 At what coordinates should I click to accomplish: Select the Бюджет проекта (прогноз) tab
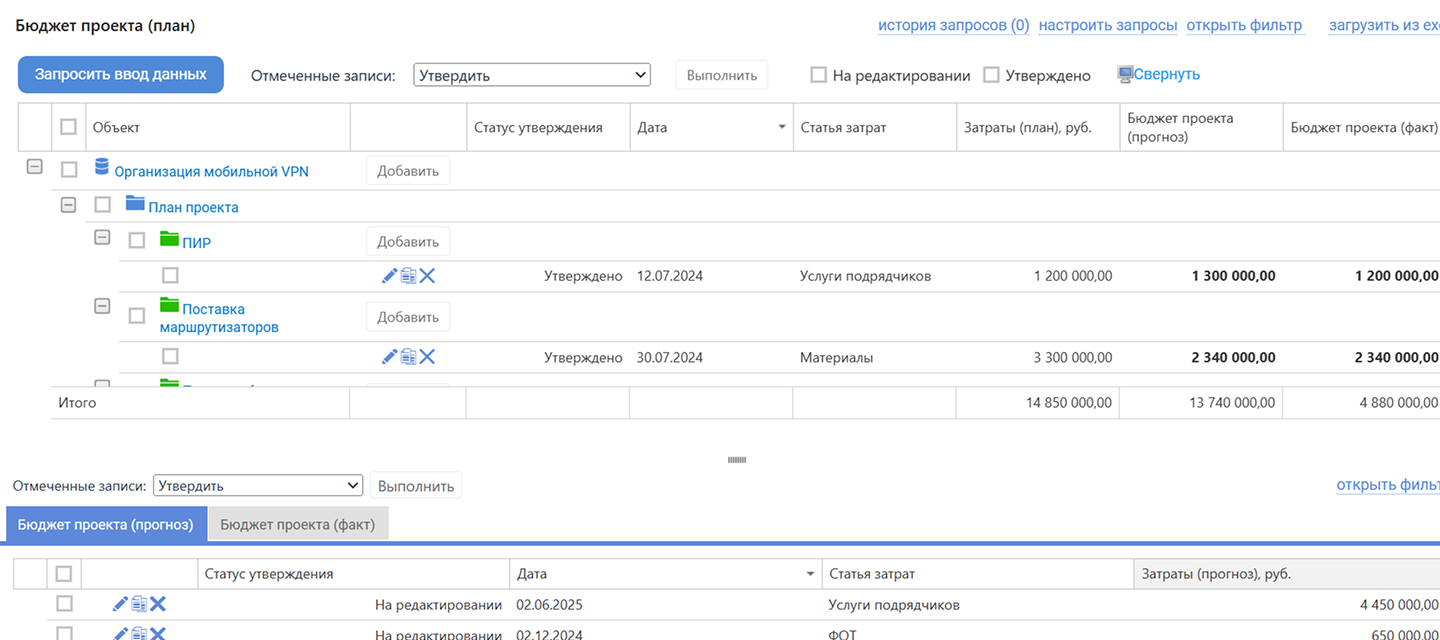105,524
